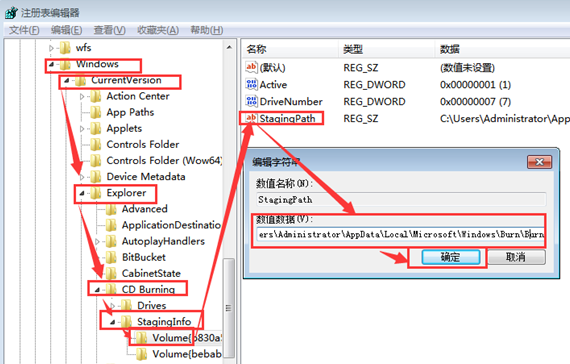Viewport: 570px width, 364px height.
Task: Click the App Paths folder icon
Action: [x=96, y=112]
